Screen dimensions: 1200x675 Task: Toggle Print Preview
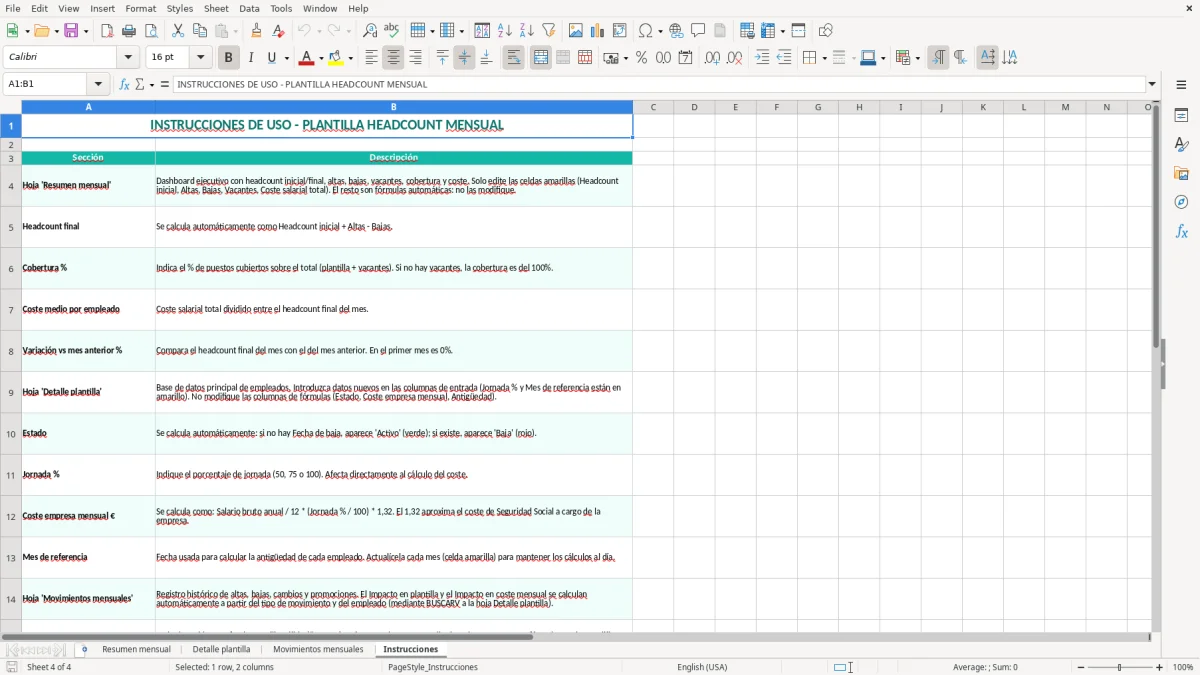151,31
